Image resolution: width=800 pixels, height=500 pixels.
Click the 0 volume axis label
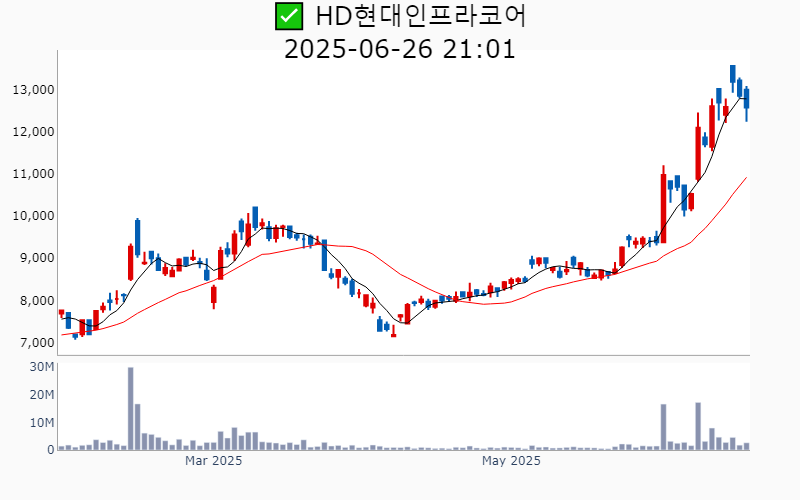click(51, 450)
